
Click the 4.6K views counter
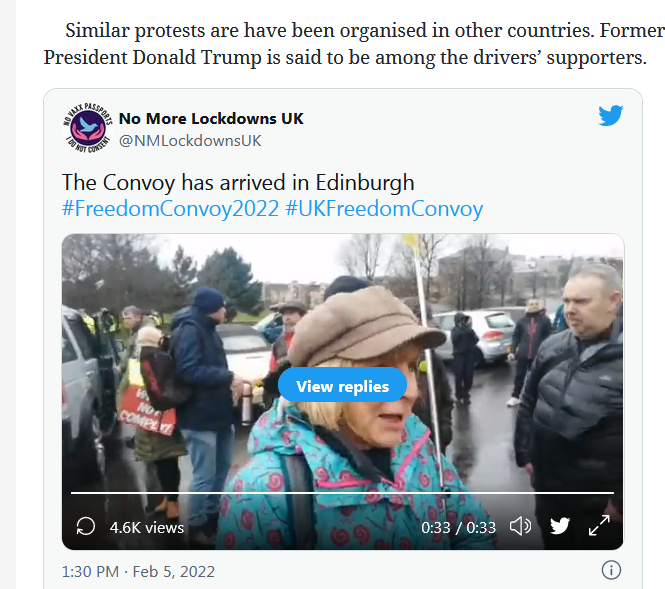pos(147,528)
